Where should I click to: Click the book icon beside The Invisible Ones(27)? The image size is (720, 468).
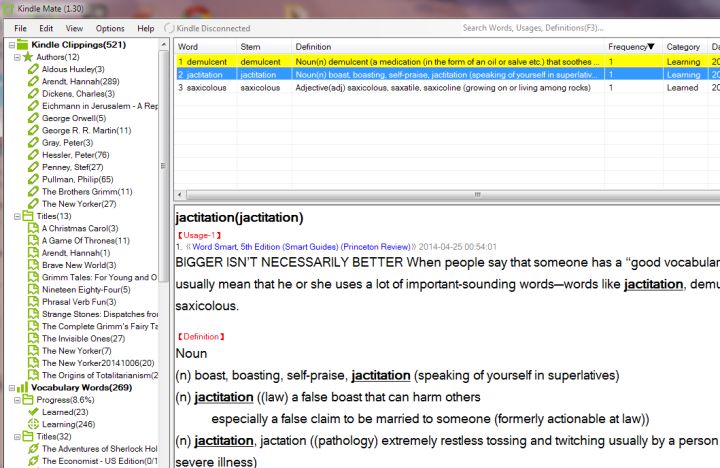[33, 338]
